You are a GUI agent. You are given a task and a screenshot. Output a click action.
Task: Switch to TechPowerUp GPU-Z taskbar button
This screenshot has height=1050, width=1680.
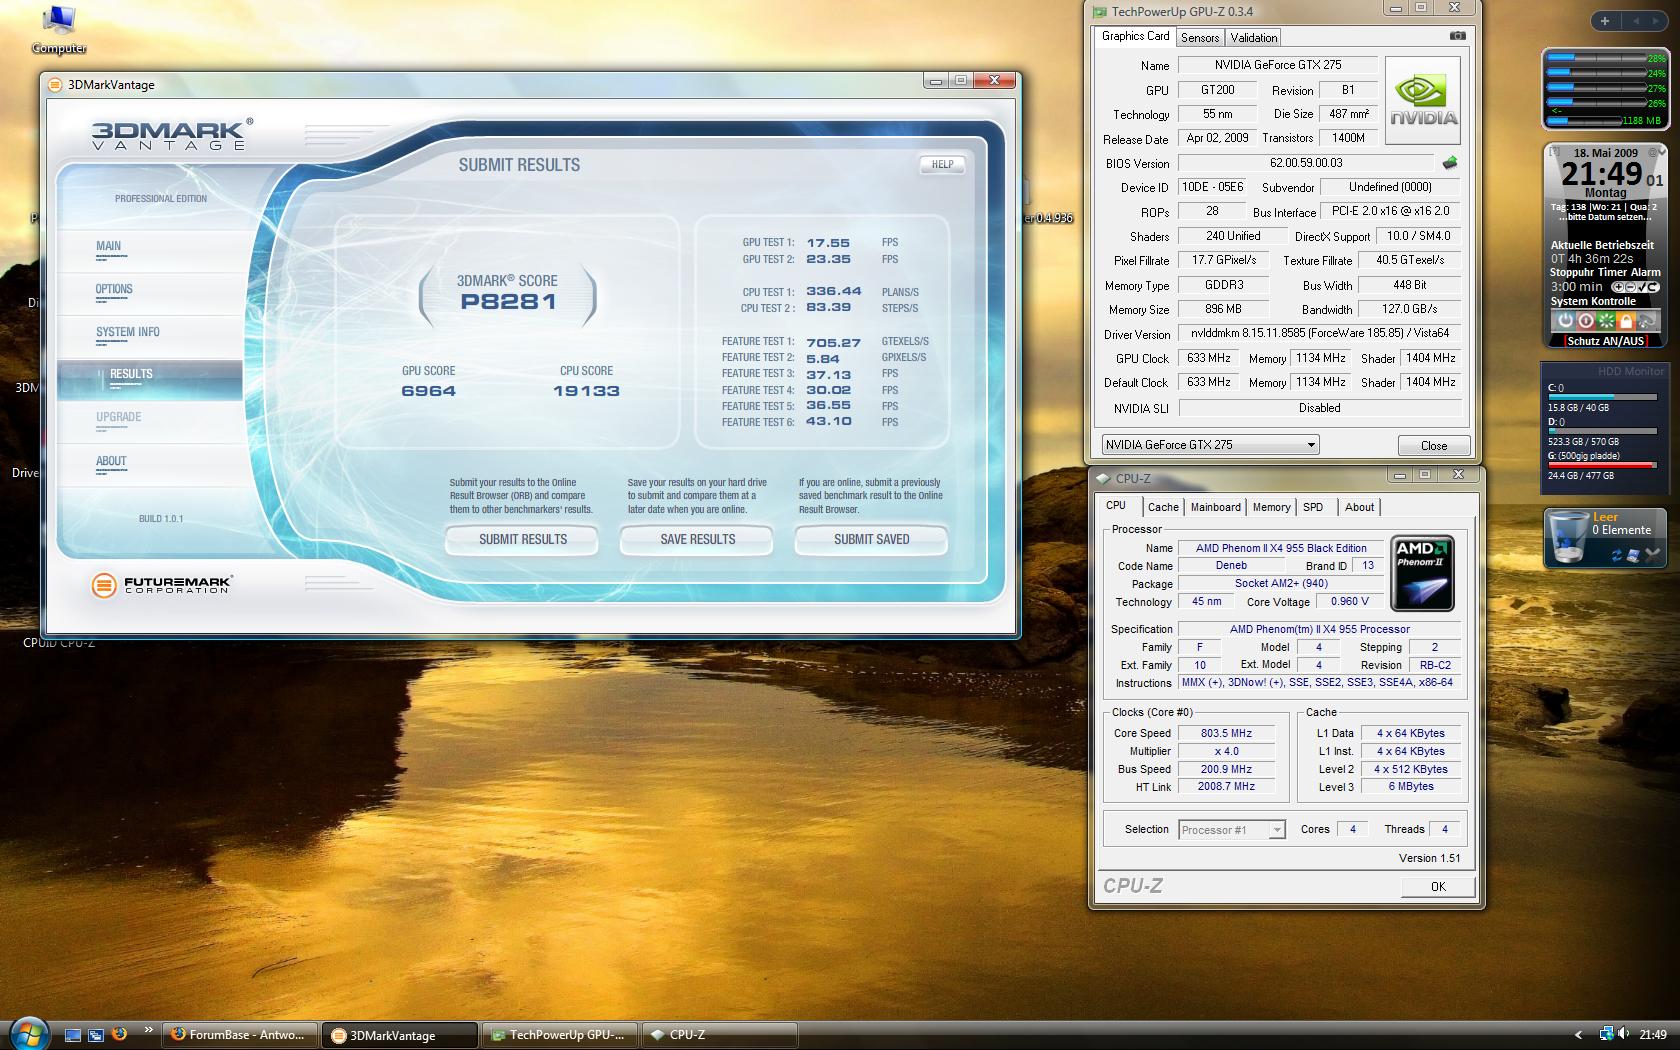[x=561, y=1035]
